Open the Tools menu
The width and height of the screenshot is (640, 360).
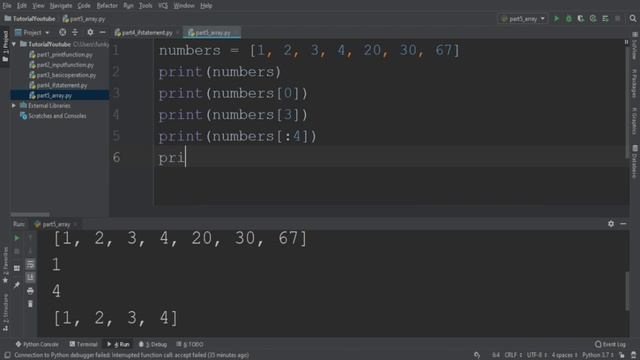point(145,6)
